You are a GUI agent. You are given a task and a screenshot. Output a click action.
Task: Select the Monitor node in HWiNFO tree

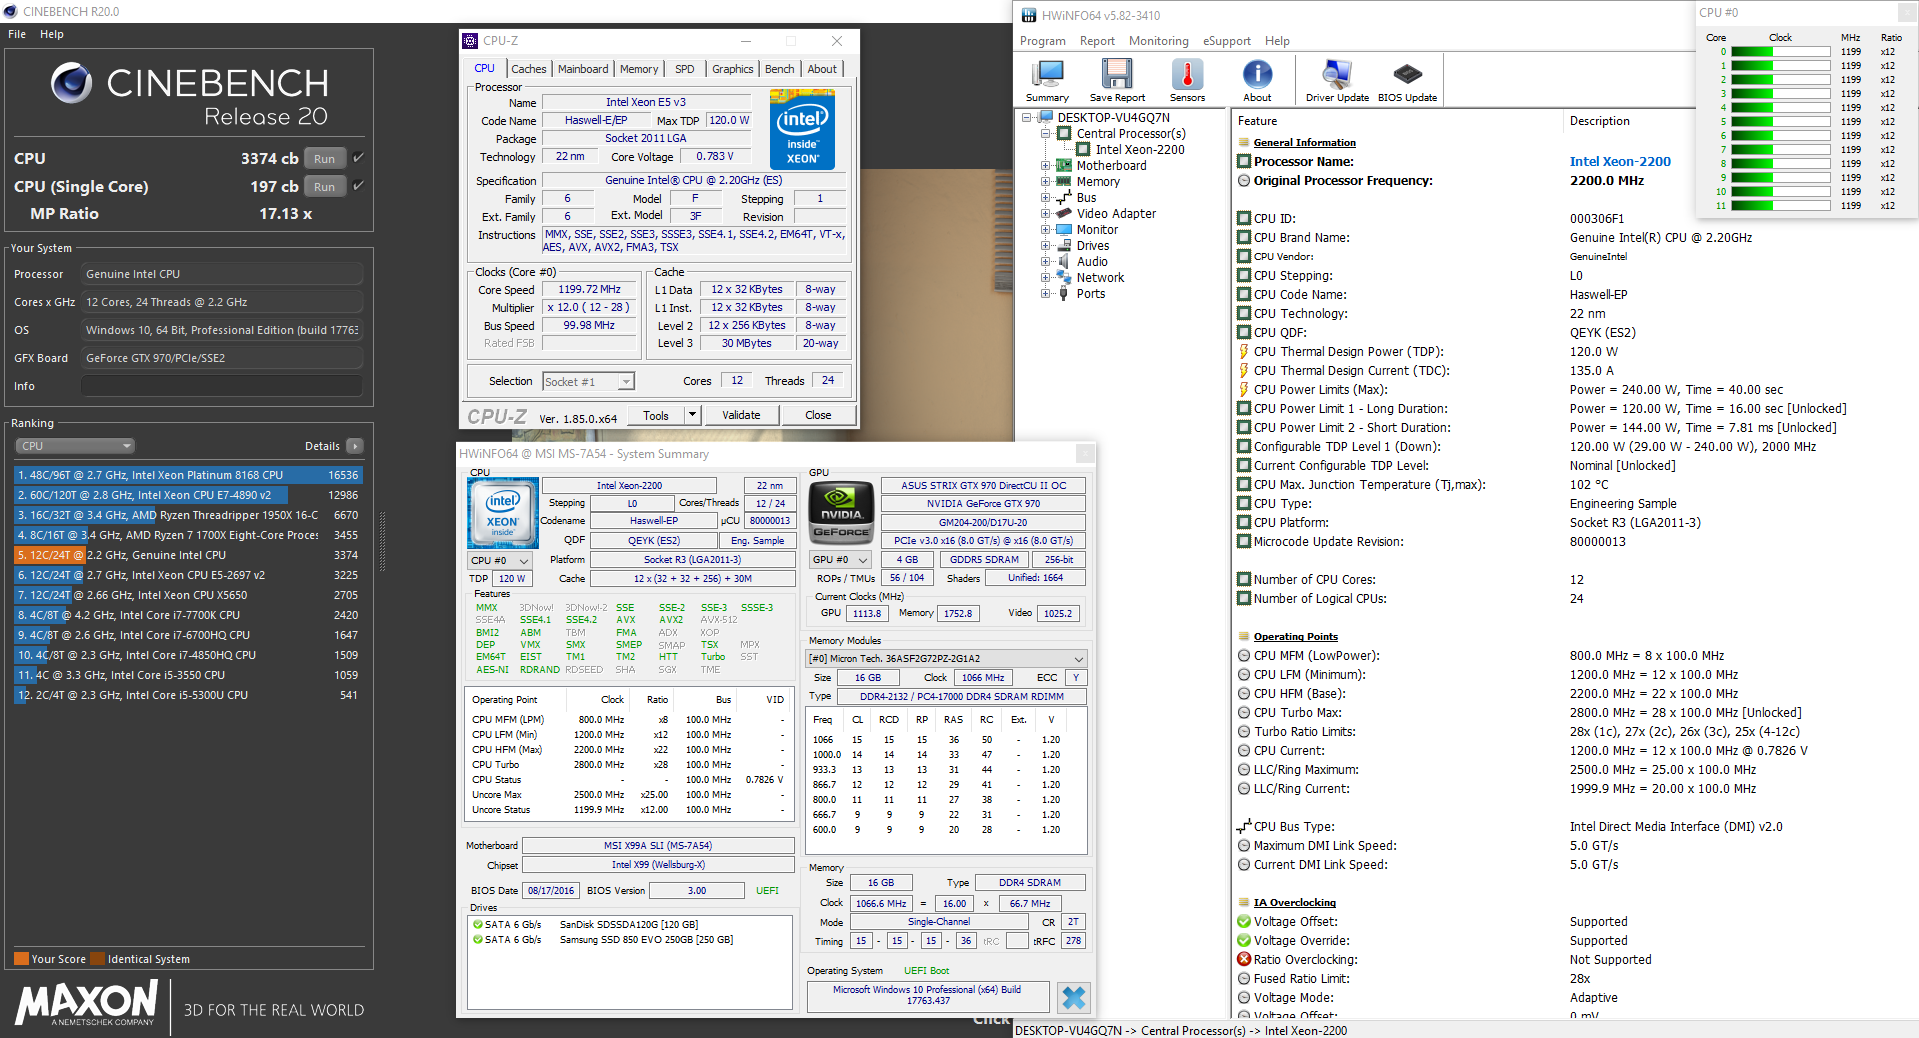click(x=1097, y=230)
